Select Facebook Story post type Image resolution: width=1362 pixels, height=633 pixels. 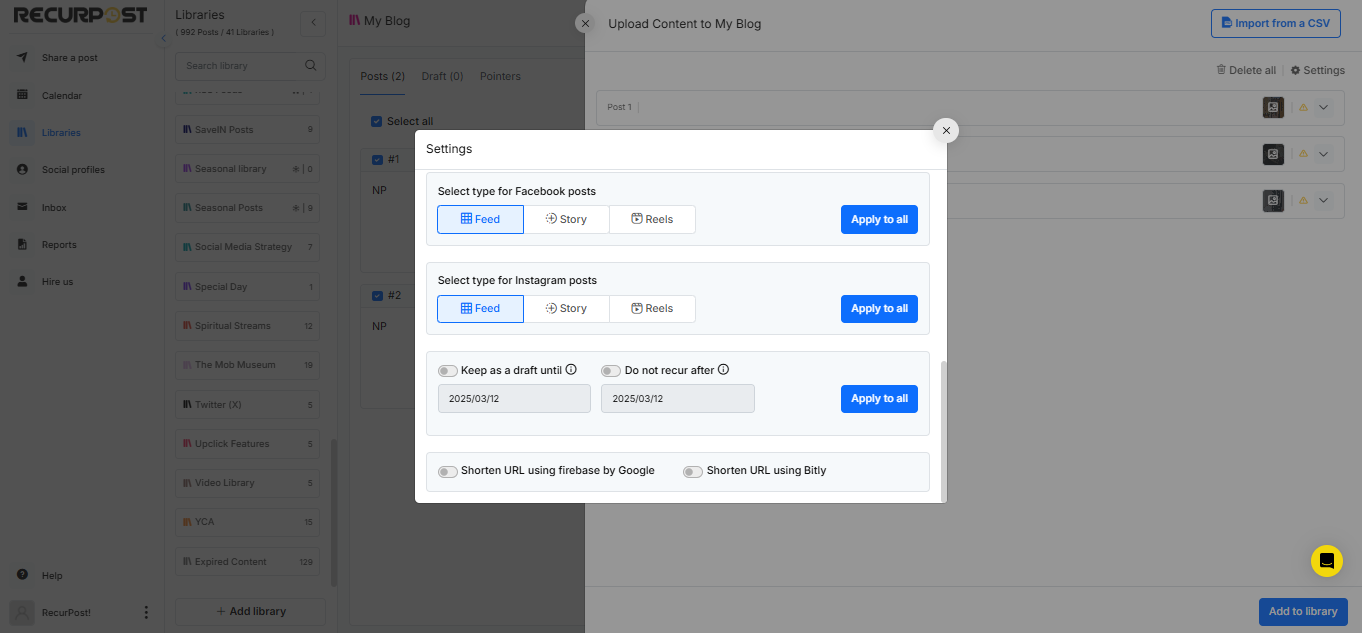[566, 219]
